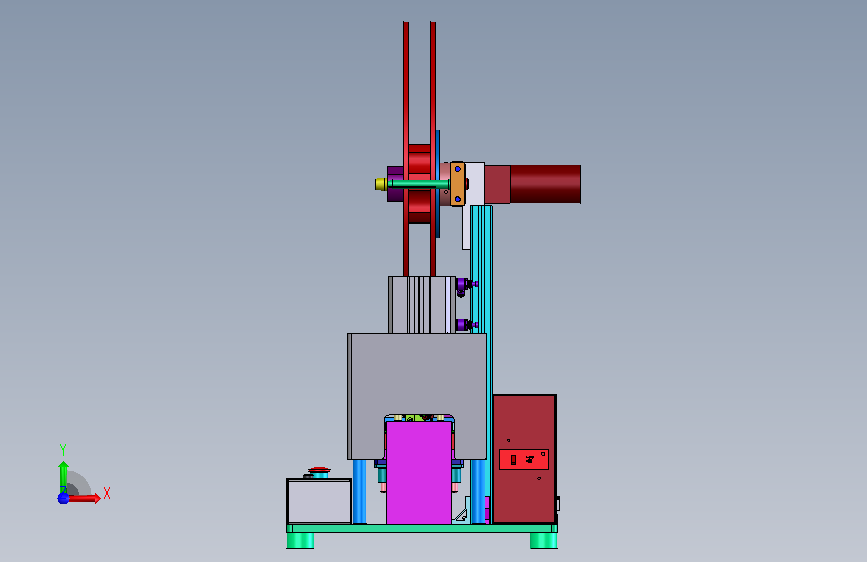Select the right green machine foot

coord(544,540)
